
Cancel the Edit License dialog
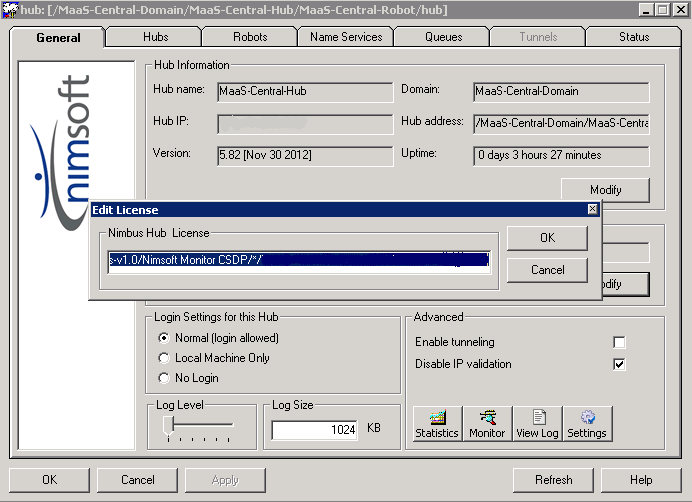pyautogui.click(x=547, y=270)
